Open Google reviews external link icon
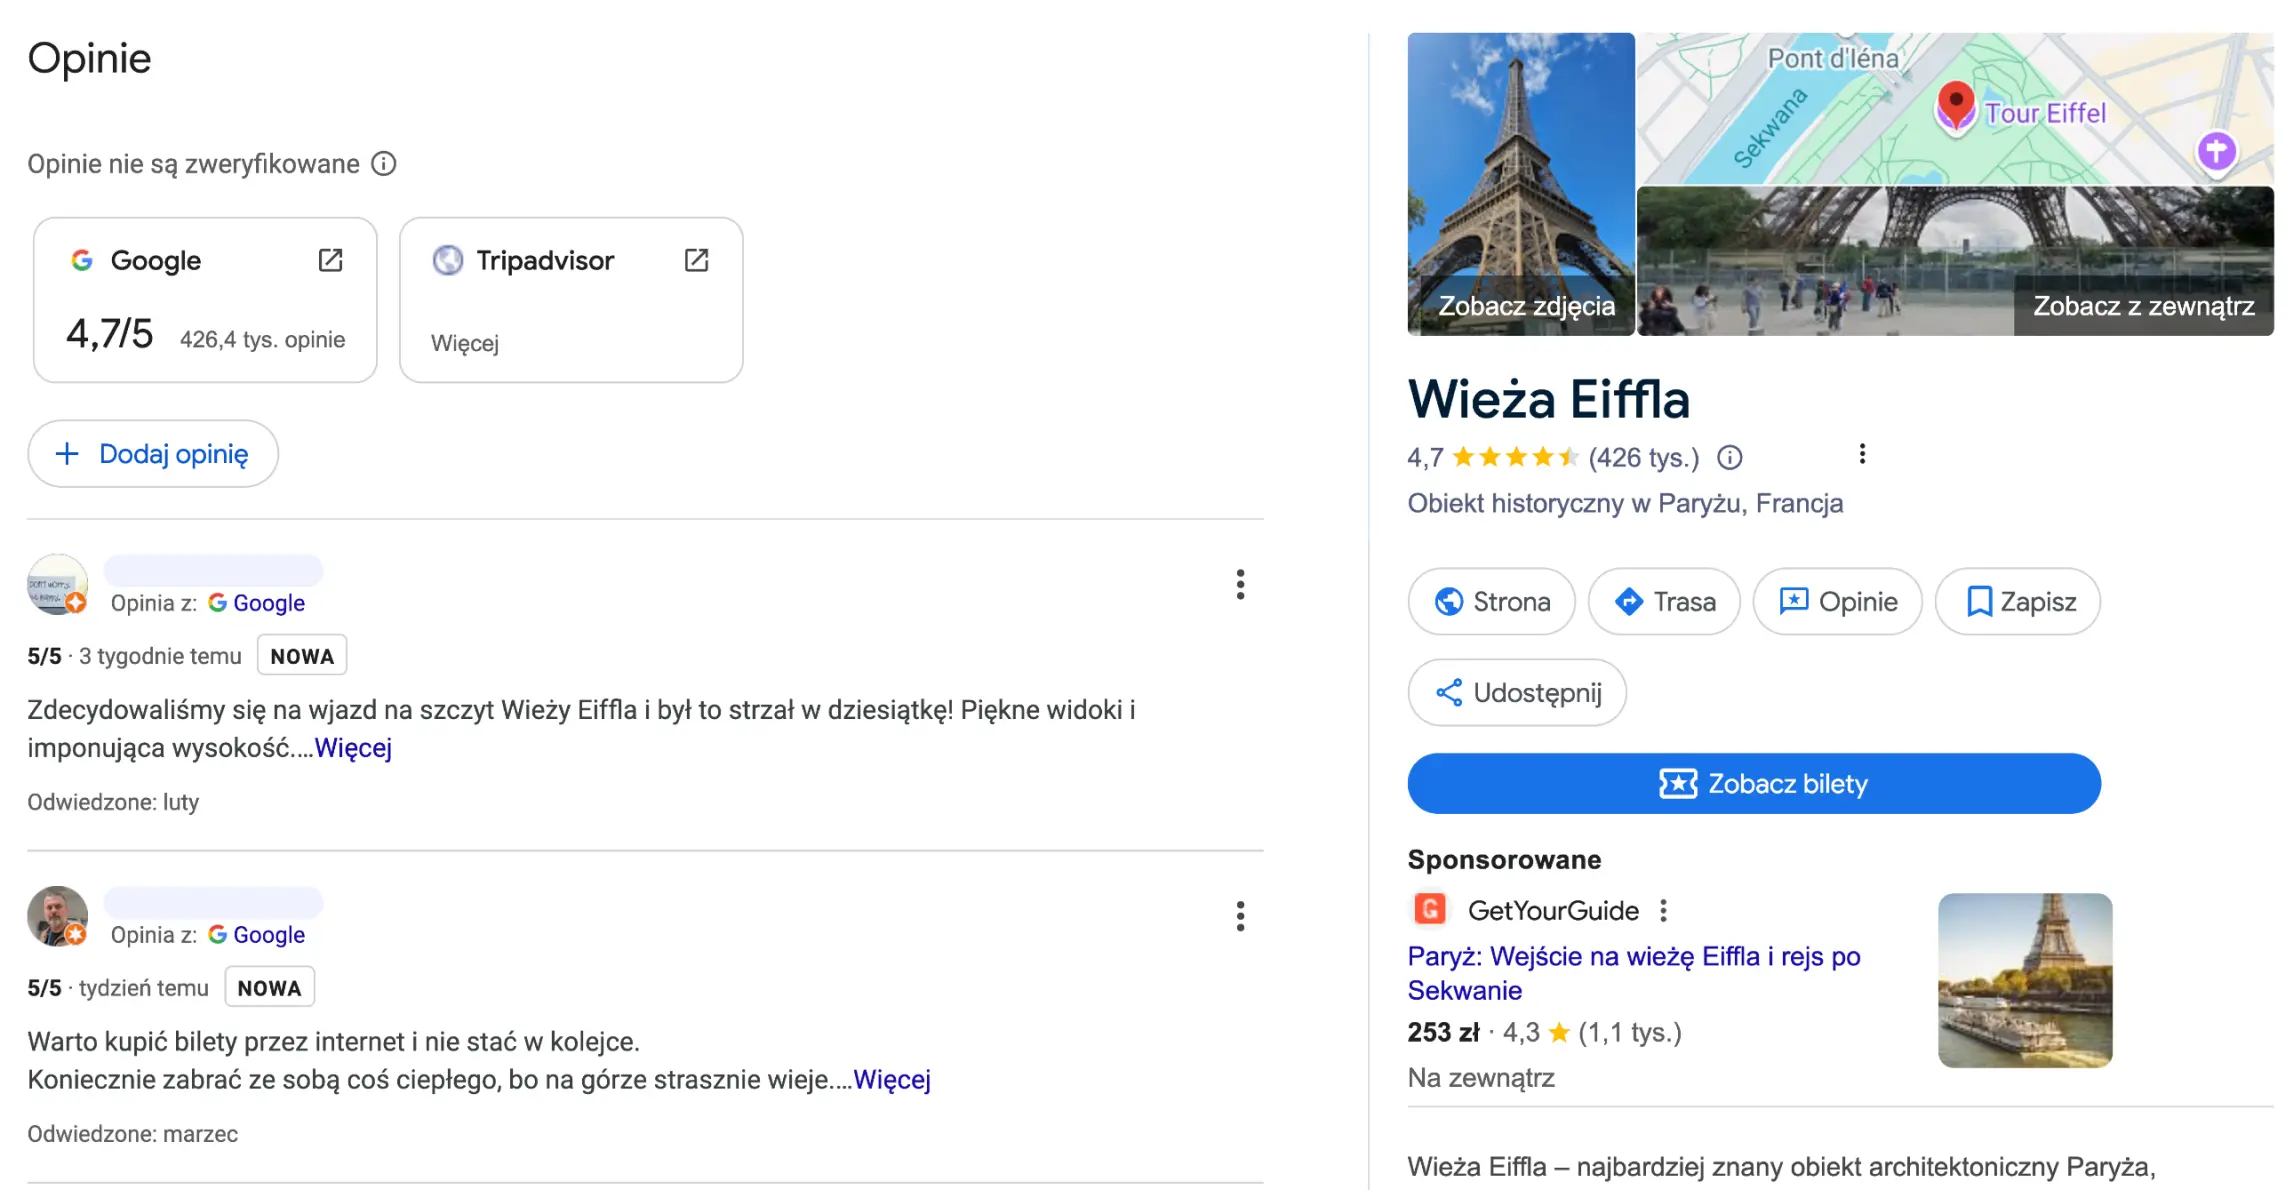 330,261
